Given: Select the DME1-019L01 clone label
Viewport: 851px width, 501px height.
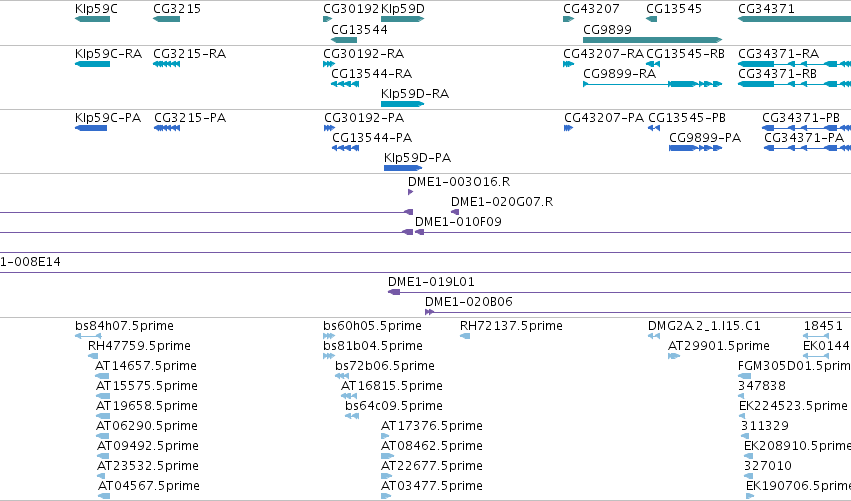Looking at the screenshot, I should 431,282.
